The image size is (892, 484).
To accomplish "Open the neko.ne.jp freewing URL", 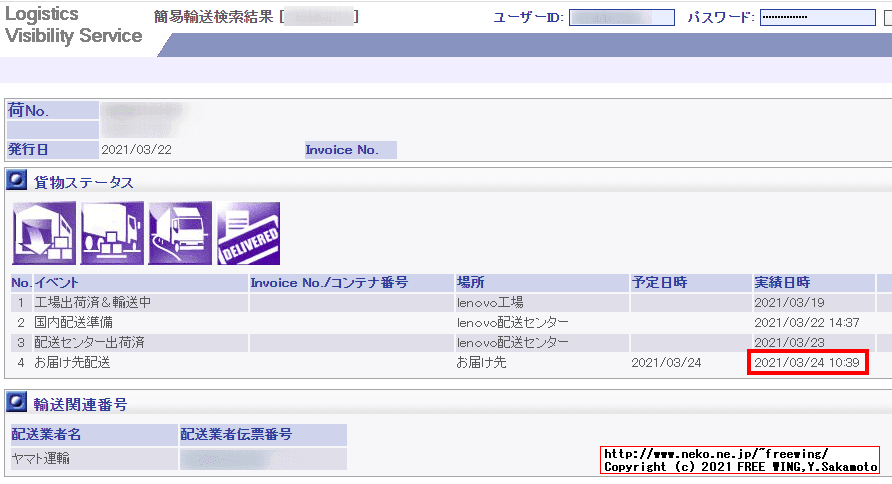I will click(x=716, y=453).
